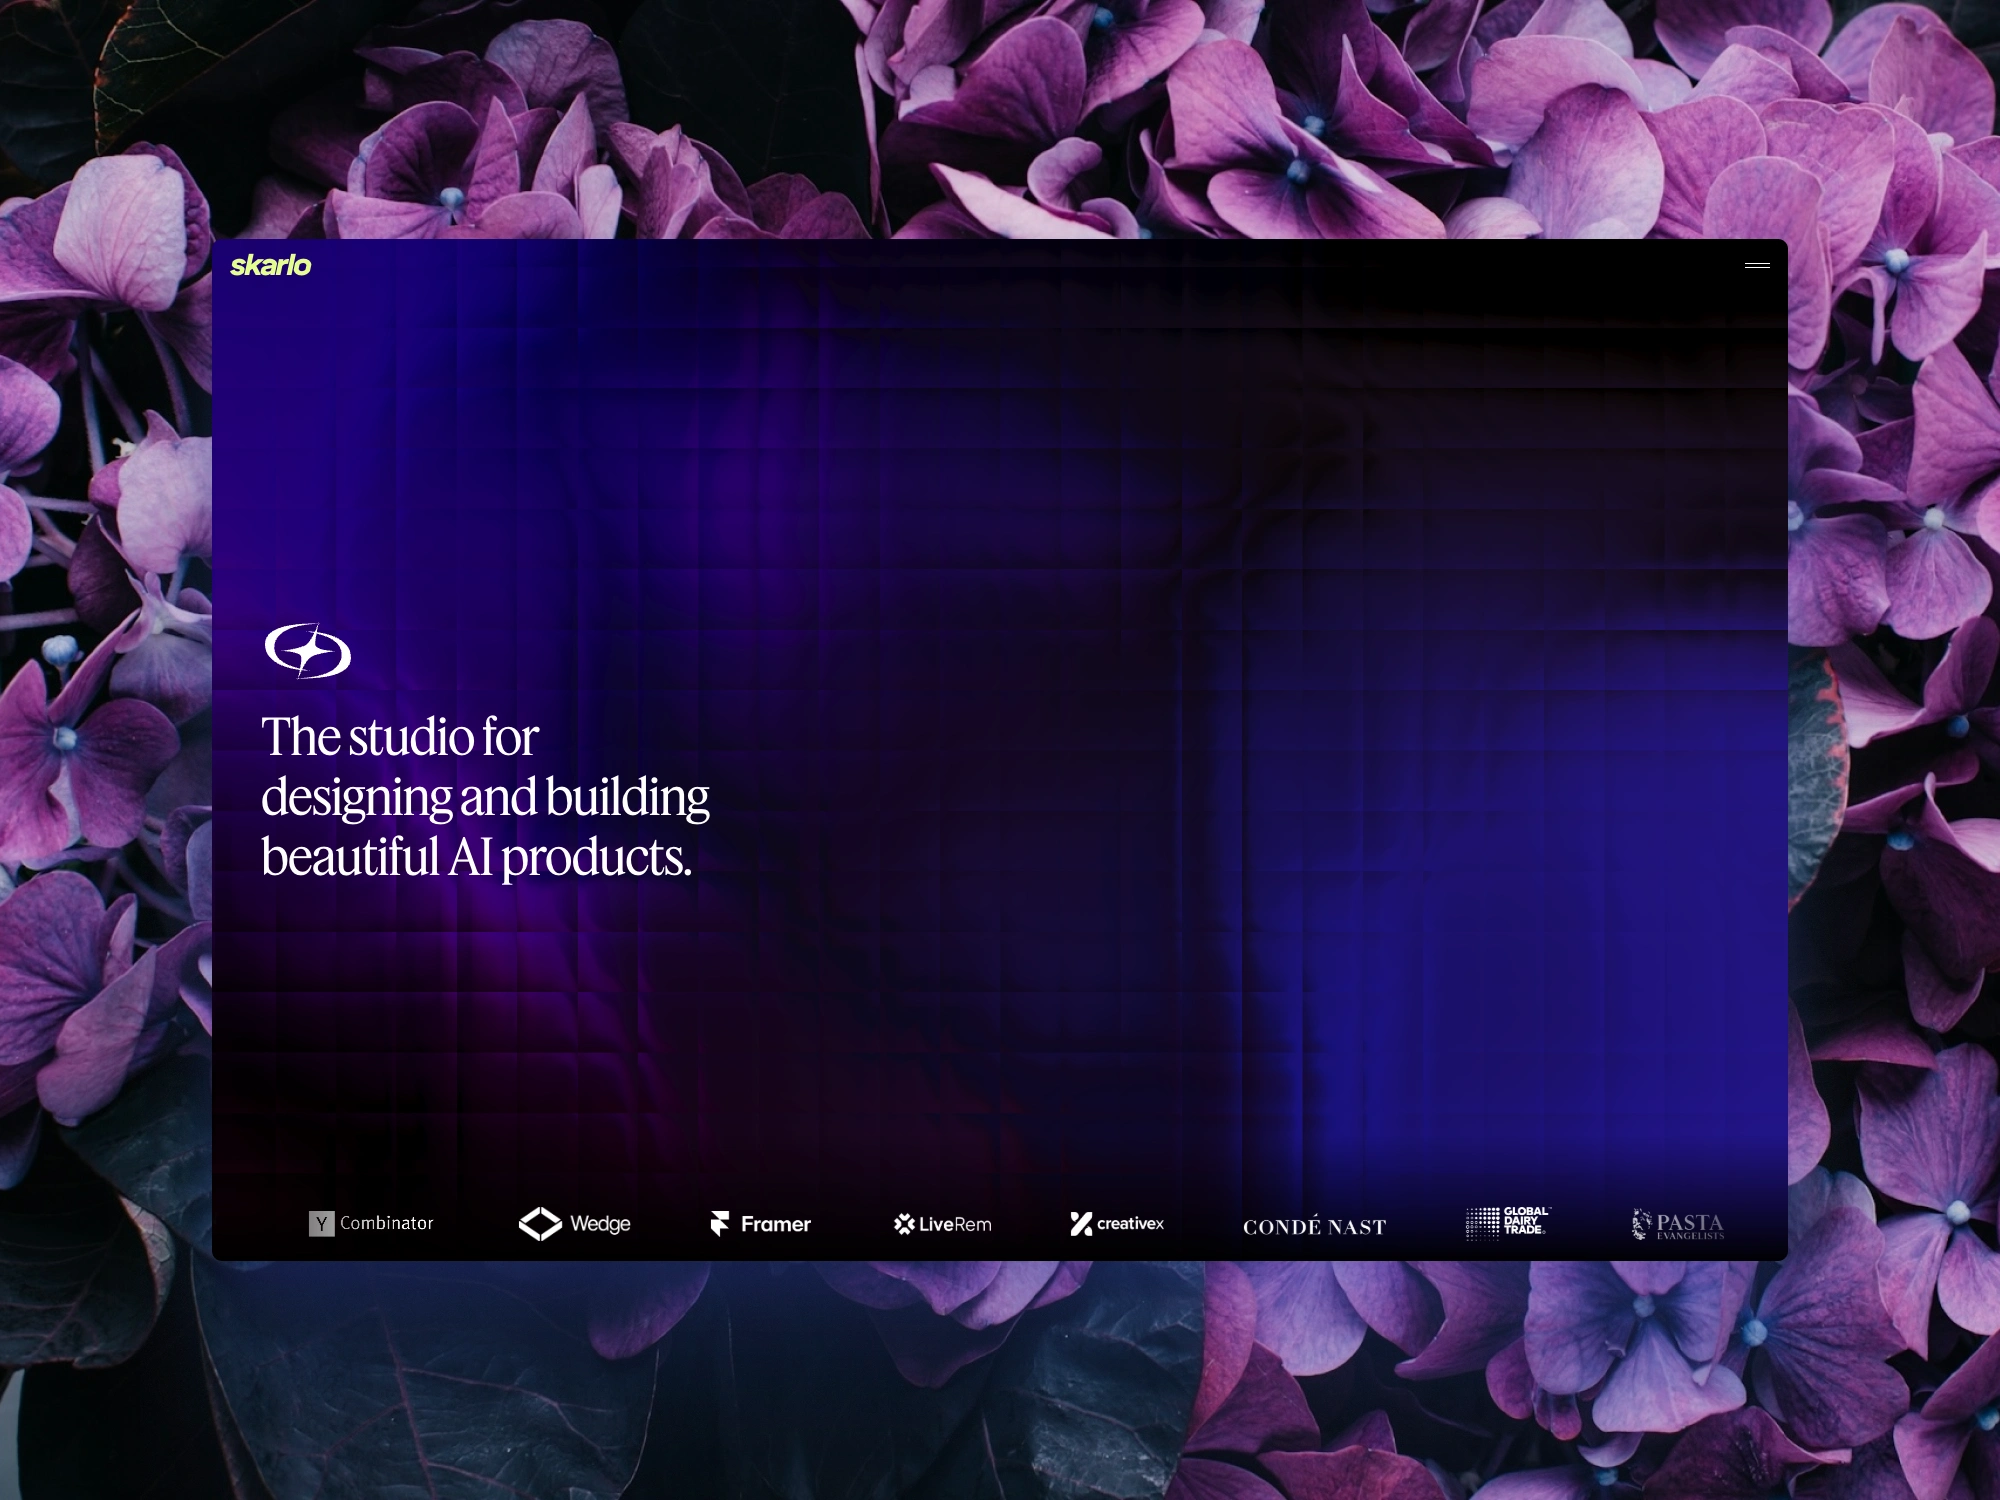Click the LiveRem cross-shaped logo icon
This screenshot has height=1500, width=2000.
(x=904, y=1224)
